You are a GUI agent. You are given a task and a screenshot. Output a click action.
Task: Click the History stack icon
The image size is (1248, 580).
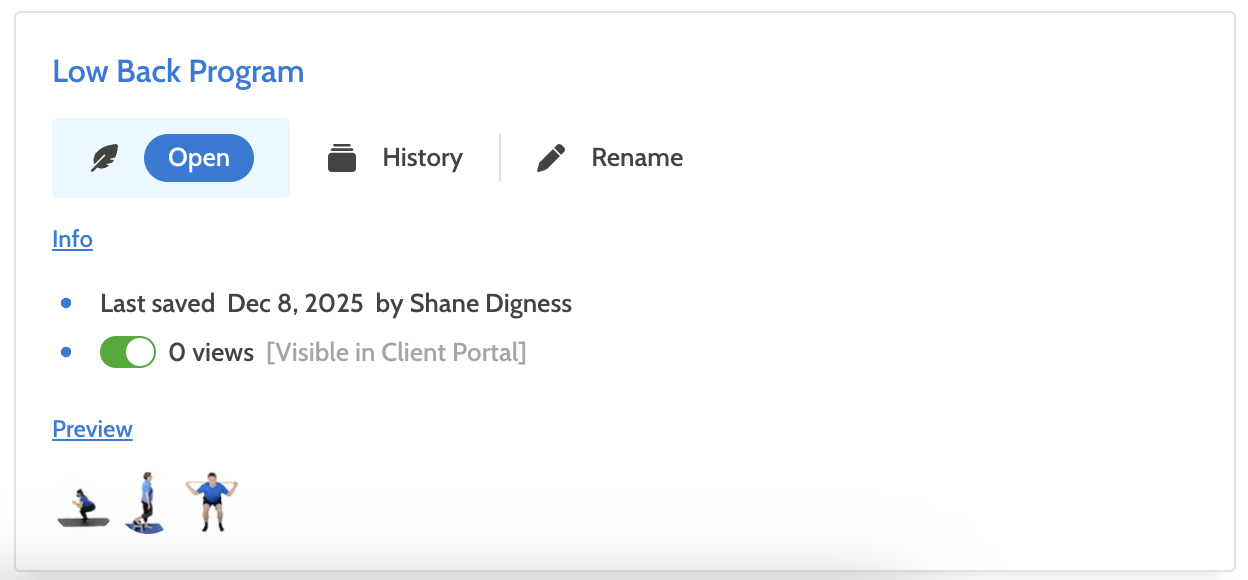click(342, 158)
